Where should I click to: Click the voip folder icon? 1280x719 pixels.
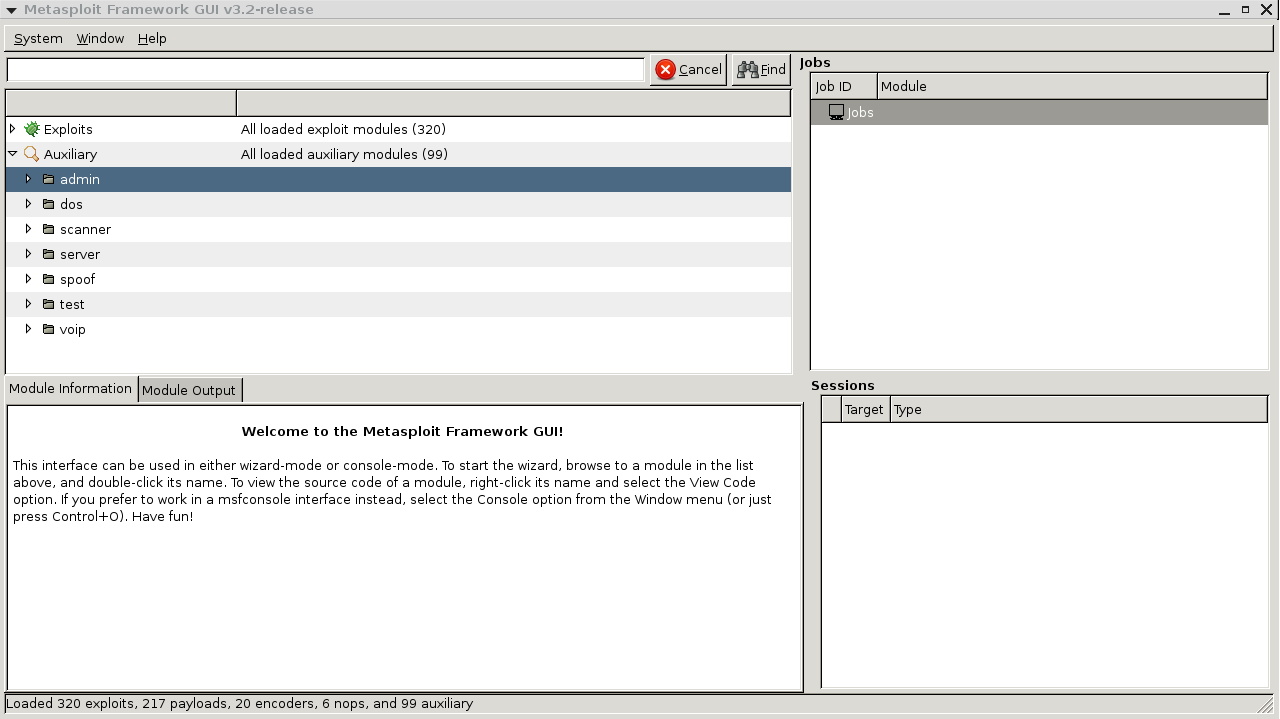pyautogui.click(x=48, y=329)
